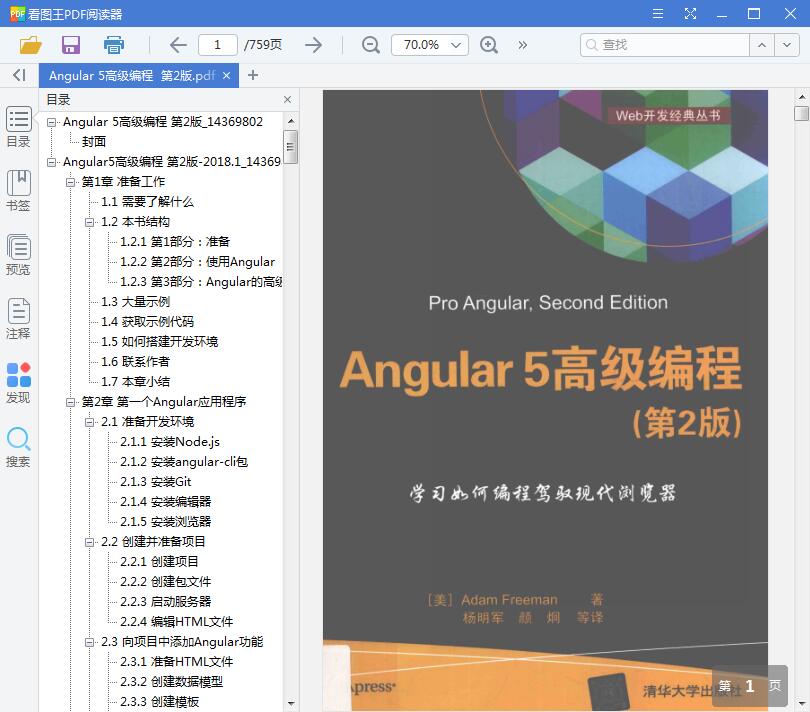Open a file with the folder icon
Viewport: 810px width, 712px height.
pos(30,45)
